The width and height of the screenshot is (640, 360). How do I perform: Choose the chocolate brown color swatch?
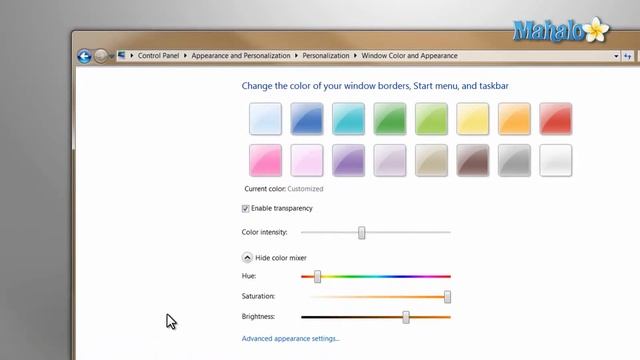tap(473, 160)
